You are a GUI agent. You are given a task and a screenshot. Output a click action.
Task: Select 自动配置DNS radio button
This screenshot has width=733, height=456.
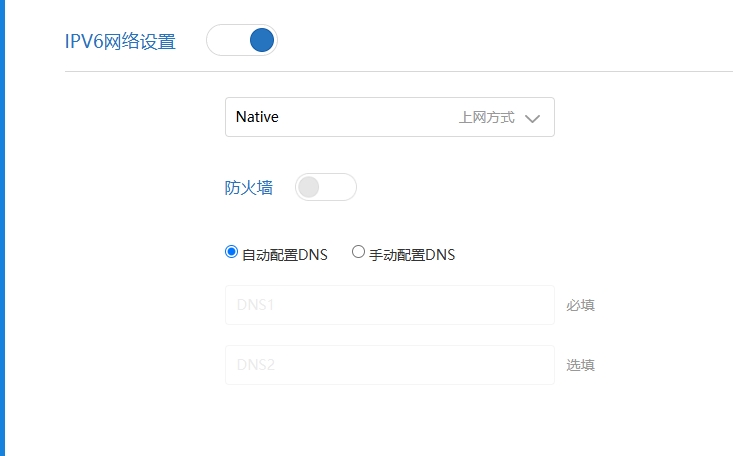(x=231, y=252)
